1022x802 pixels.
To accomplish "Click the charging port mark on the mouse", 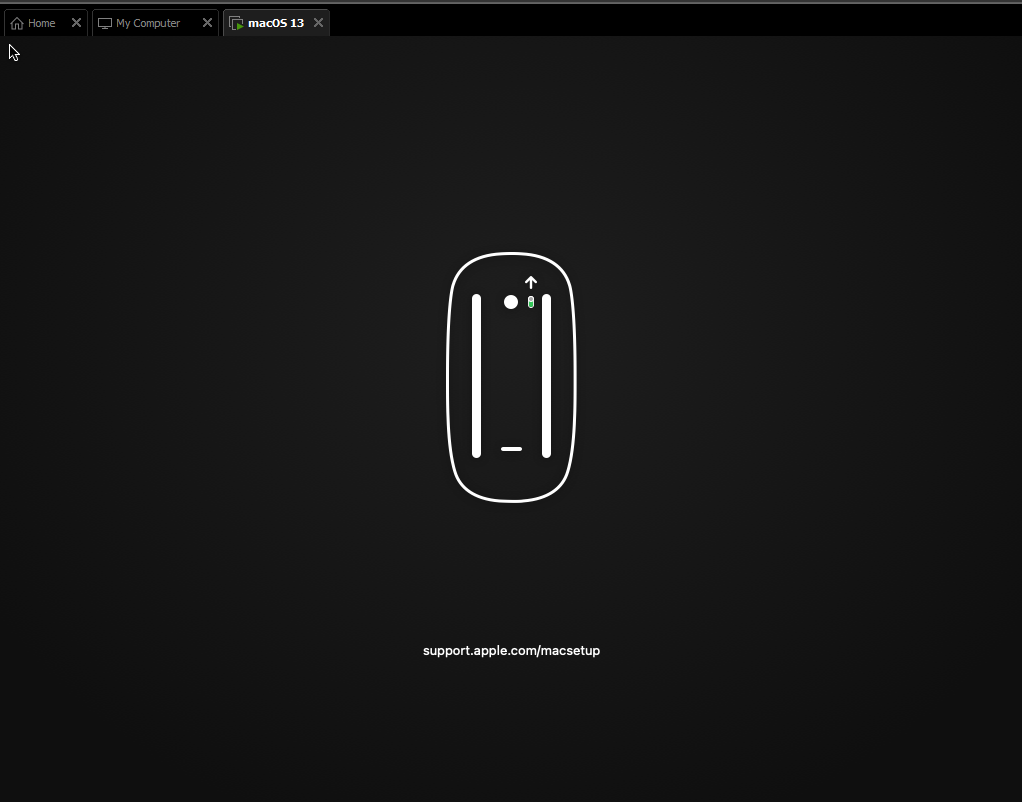I will click(x=511, y=449).
